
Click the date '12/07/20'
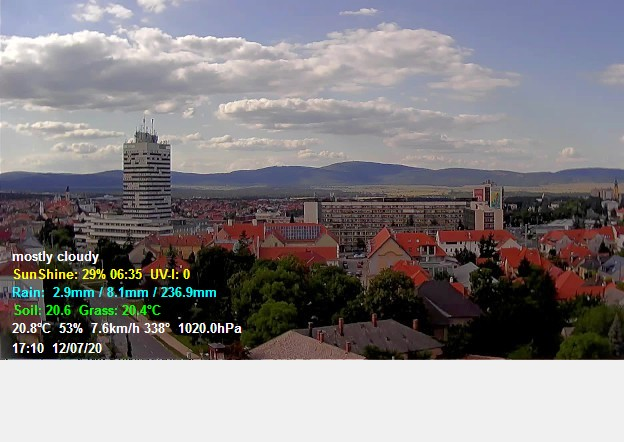point(77,349)
